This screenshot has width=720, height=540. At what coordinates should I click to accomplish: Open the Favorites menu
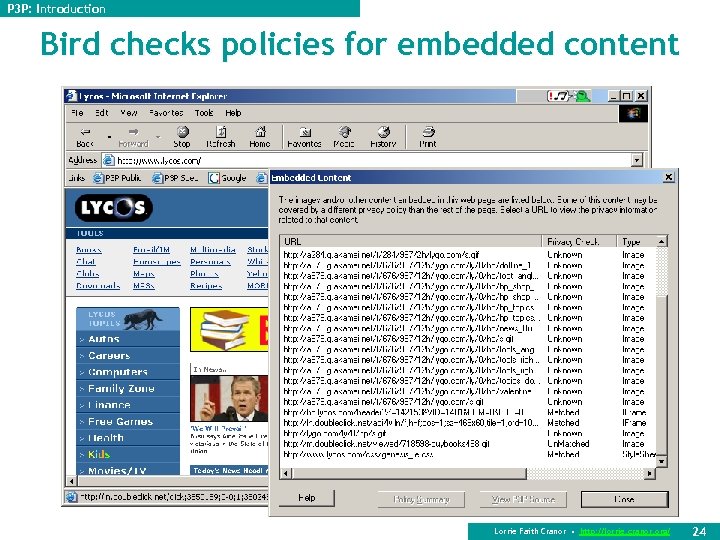coord(166,113)
